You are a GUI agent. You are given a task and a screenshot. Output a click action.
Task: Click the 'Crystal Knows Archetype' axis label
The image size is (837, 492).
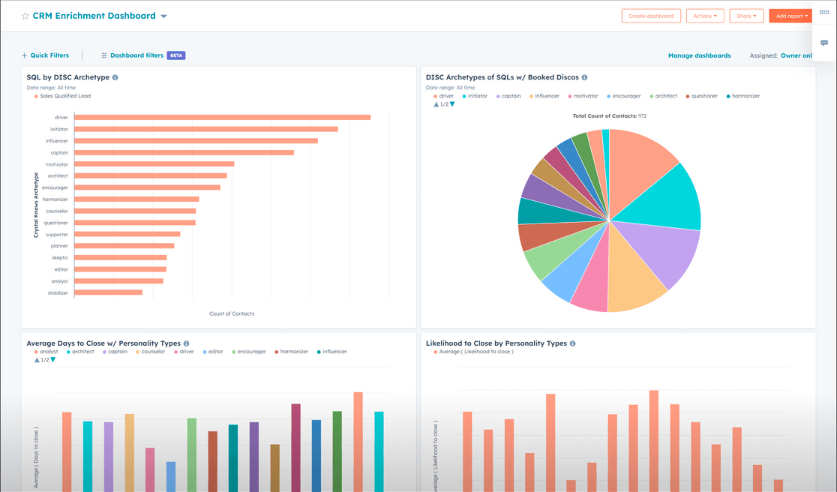36,205
